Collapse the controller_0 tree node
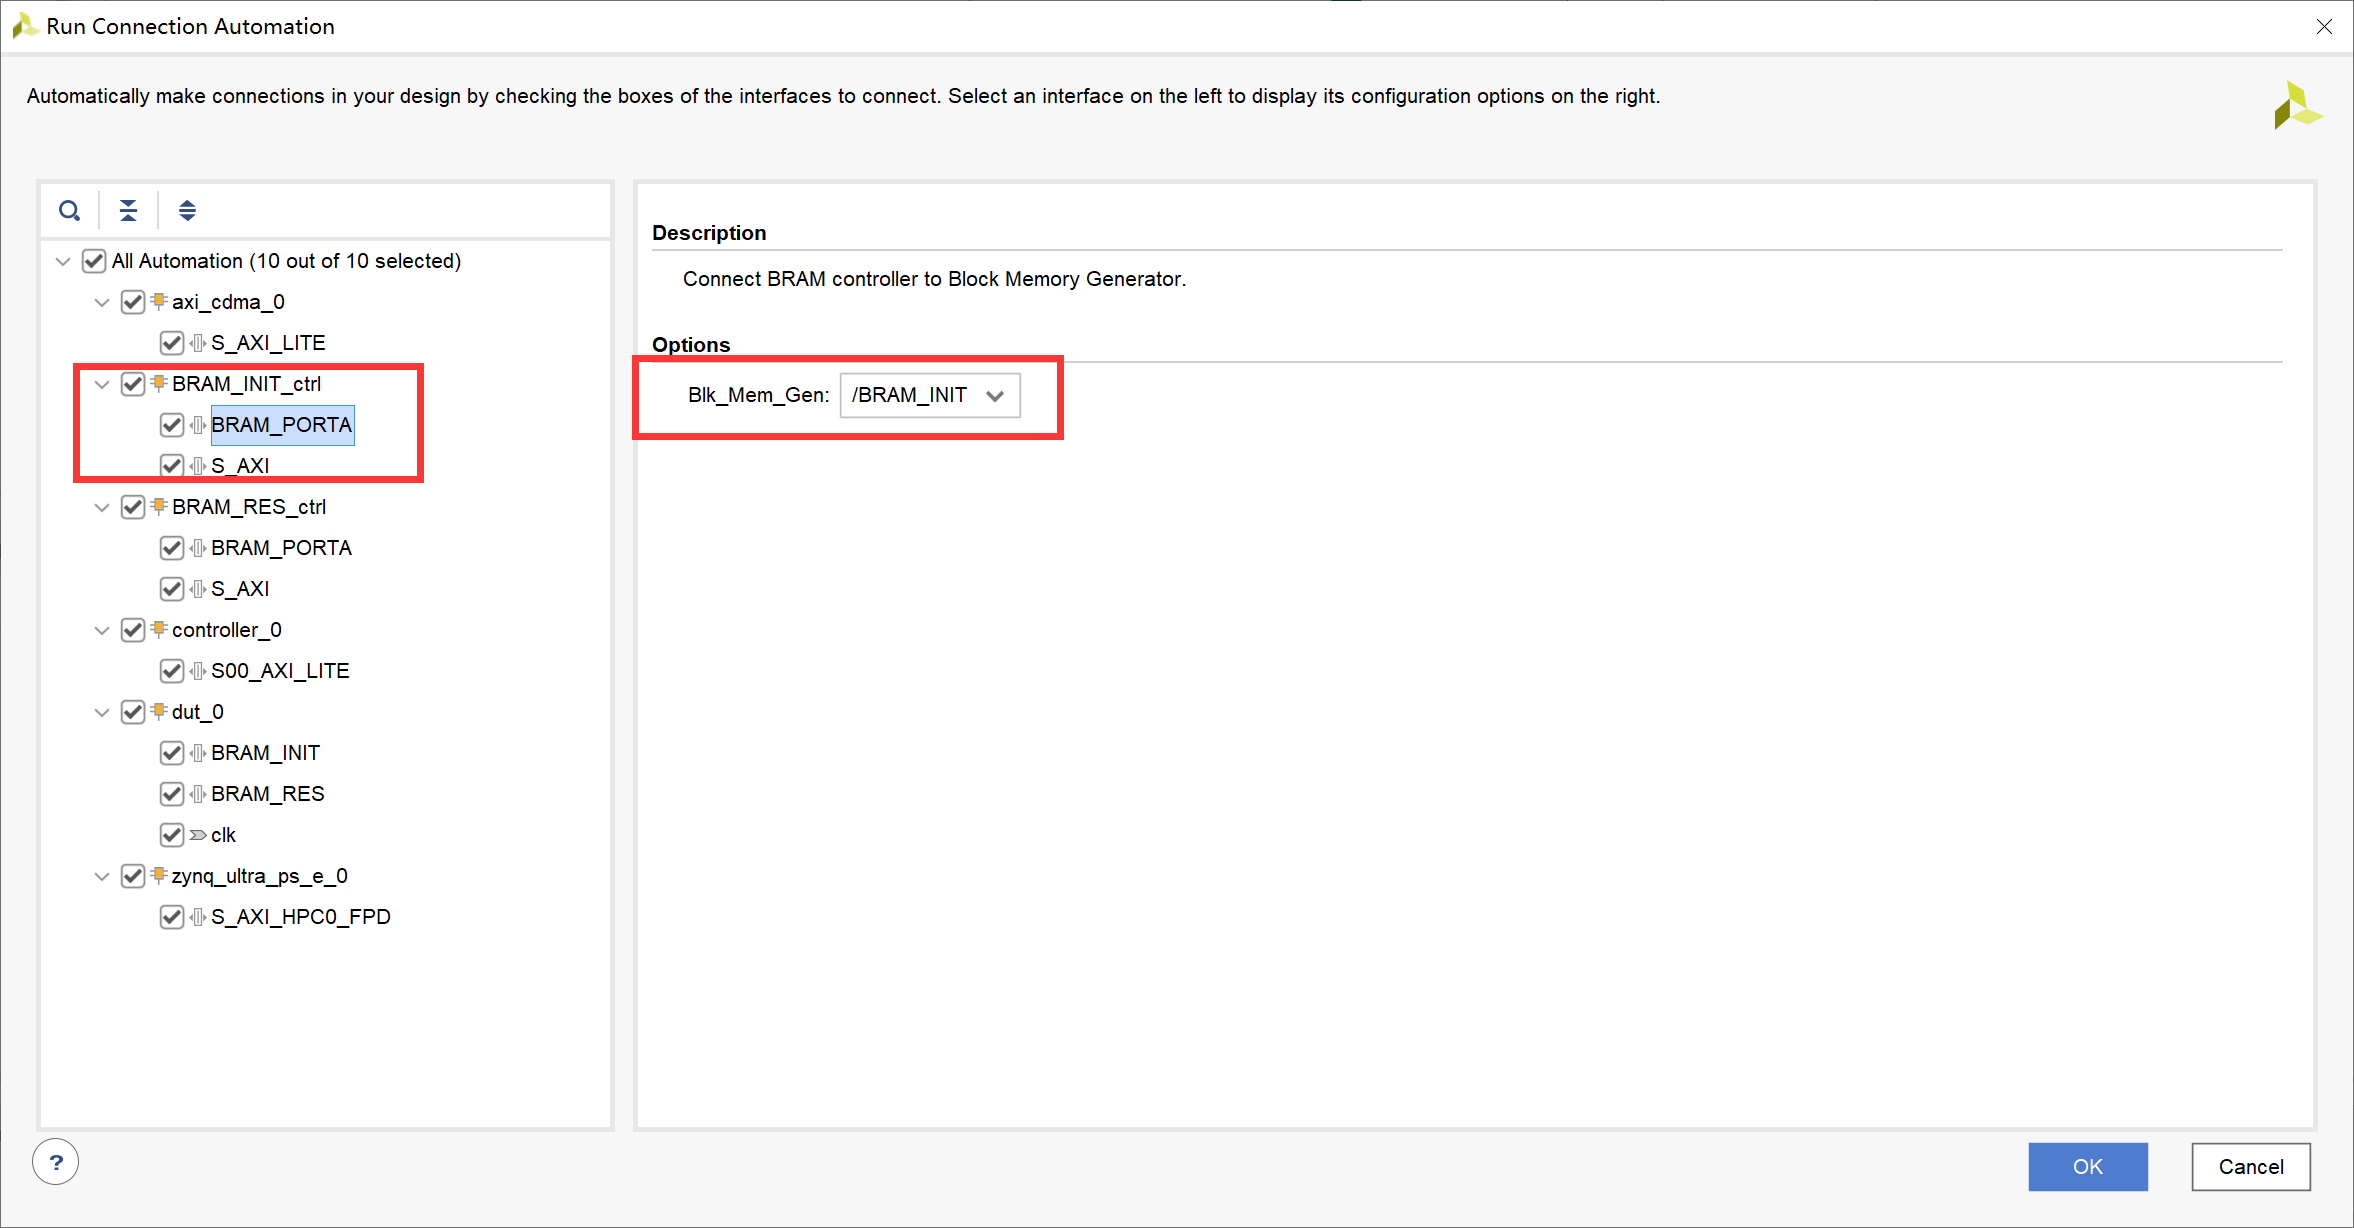This screenshot has width=2354, height=1228. (102, 630)
